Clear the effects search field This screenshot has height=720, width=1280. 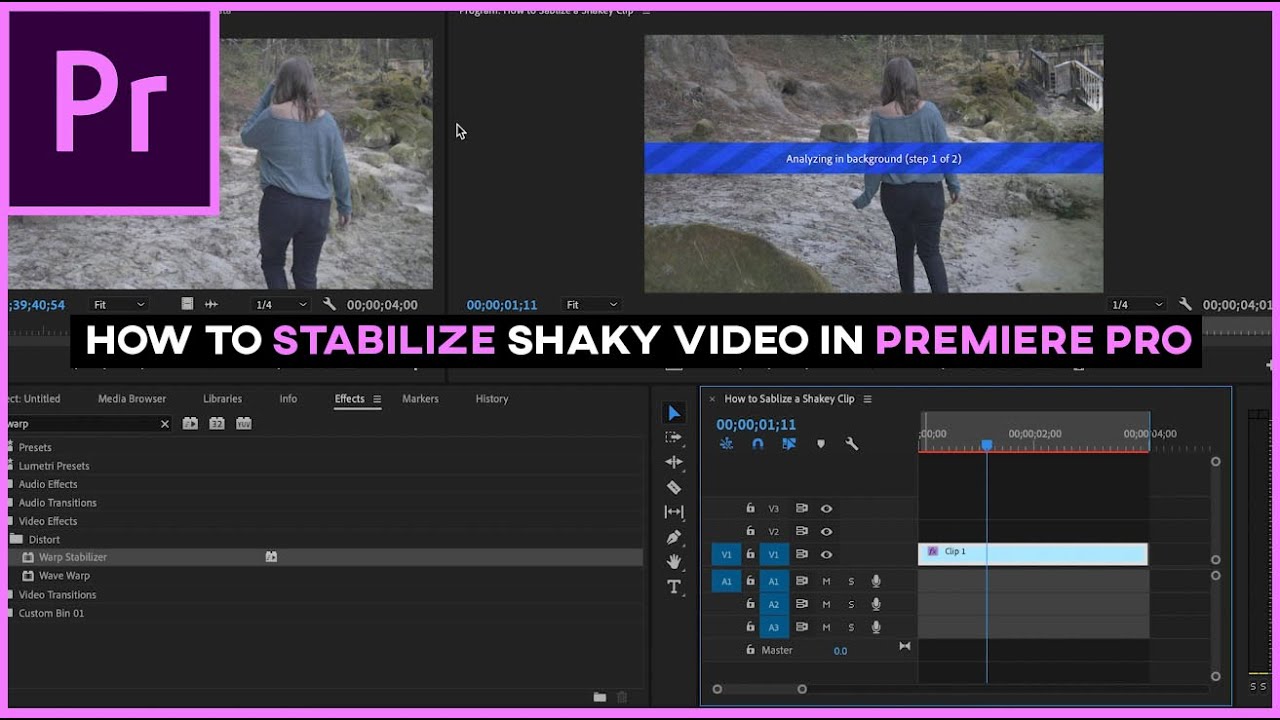[x=165, y=424]
